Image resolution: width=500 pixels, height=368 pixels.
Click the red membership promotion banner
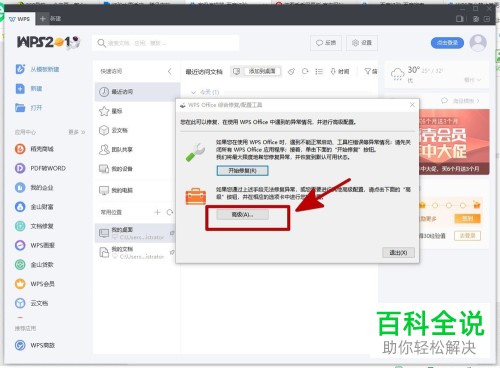tap(454, 142)
